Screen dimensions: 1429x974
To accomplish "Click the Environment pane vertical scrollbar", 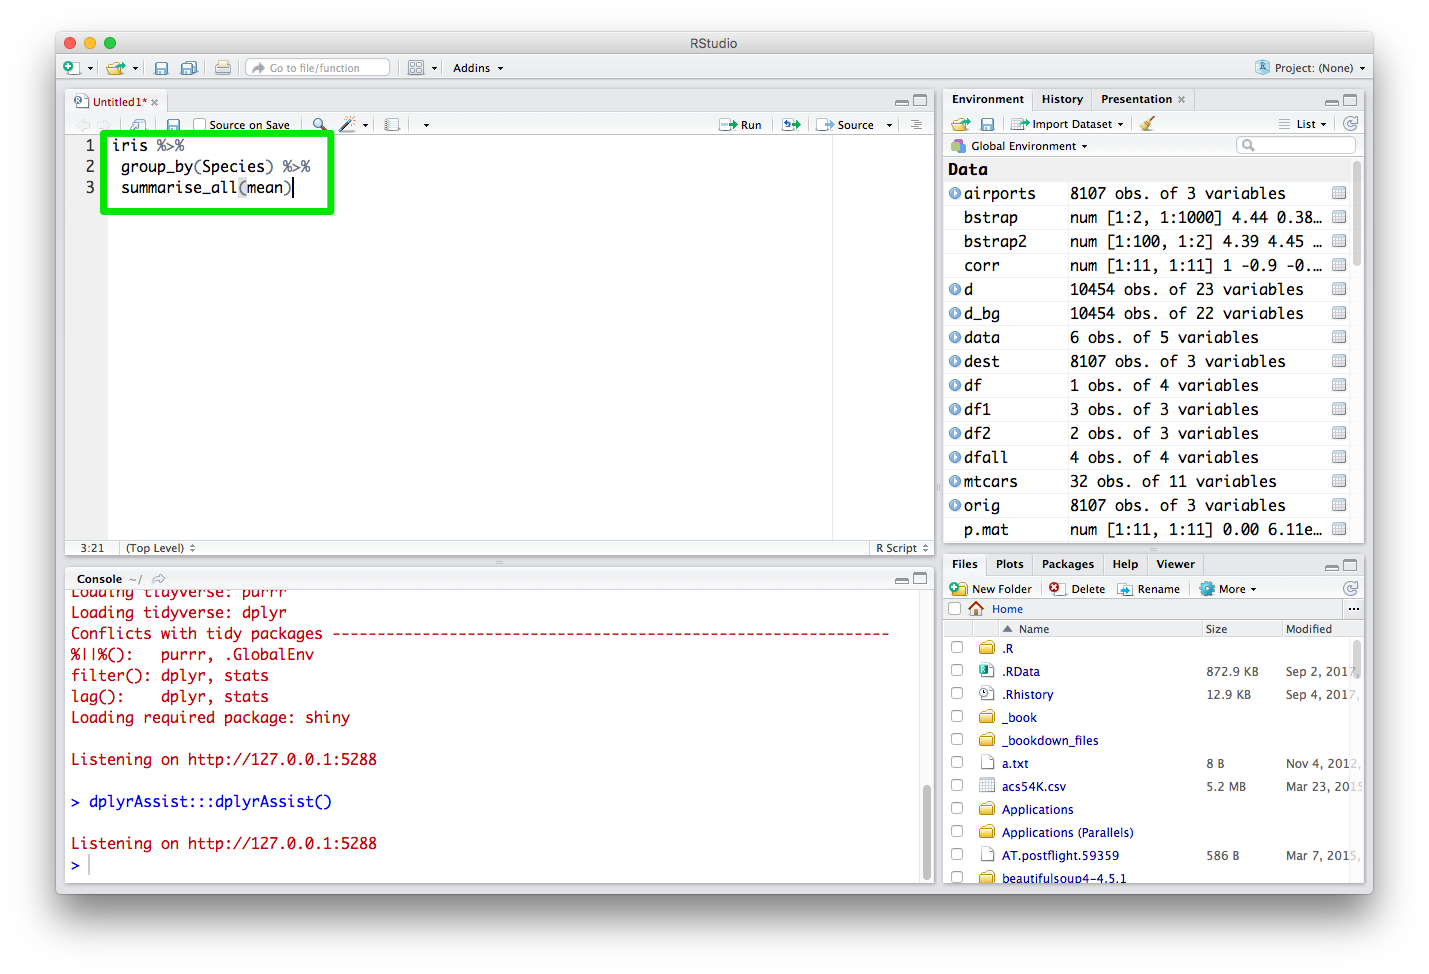I will coord(1357,215).
